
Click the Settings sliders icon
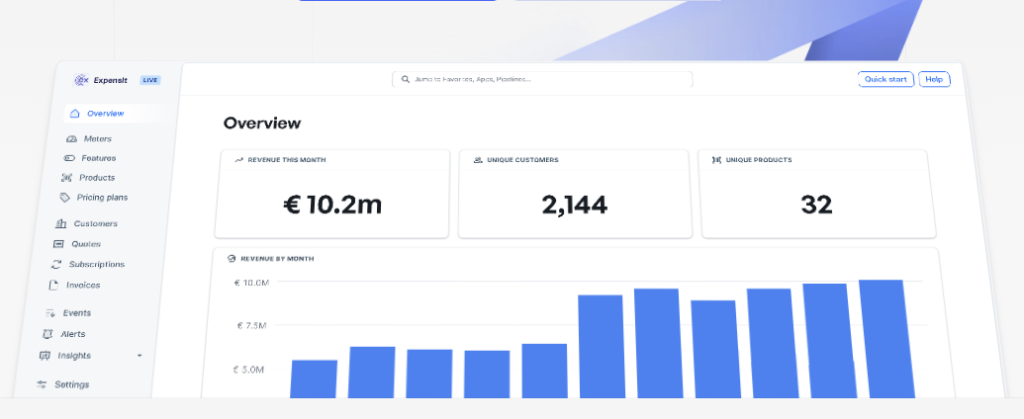click(x=42, y=385)
